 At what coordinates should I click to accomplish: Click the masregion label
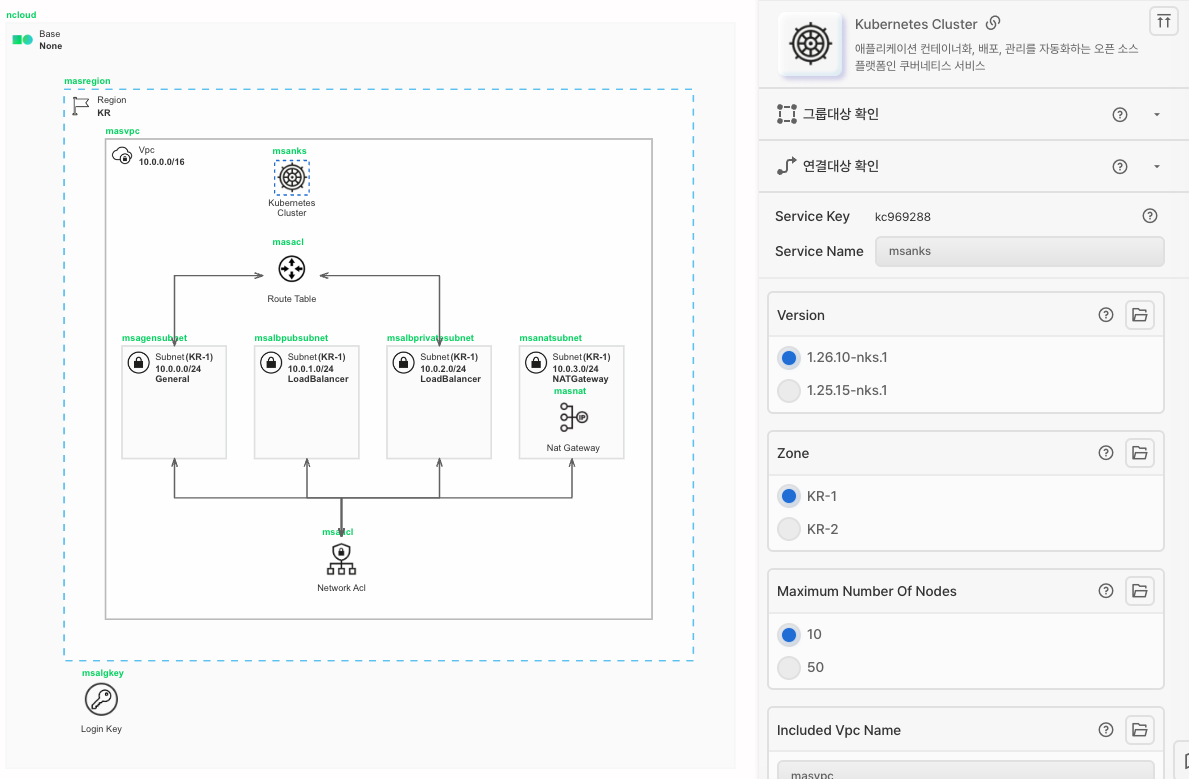pos(87,81)
